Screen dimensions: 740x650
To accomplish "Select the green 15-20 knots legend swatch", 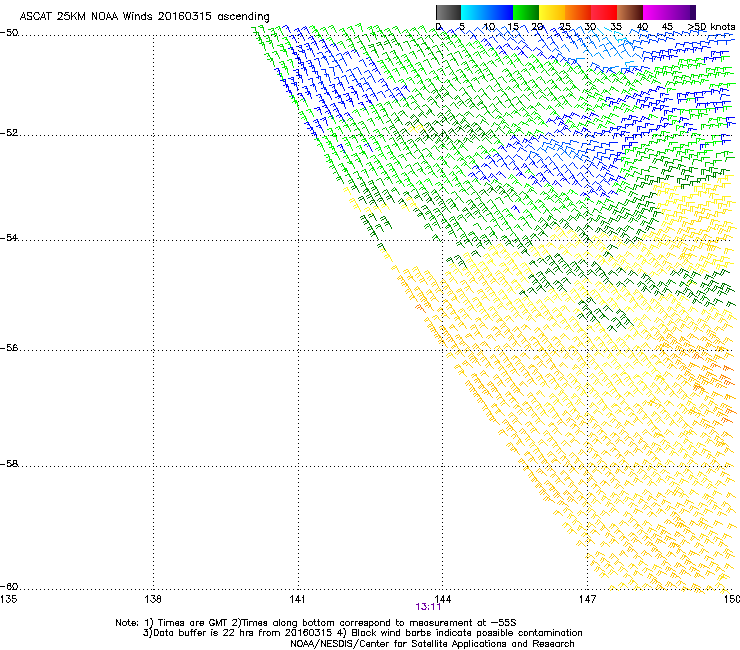I will [526, 12].
